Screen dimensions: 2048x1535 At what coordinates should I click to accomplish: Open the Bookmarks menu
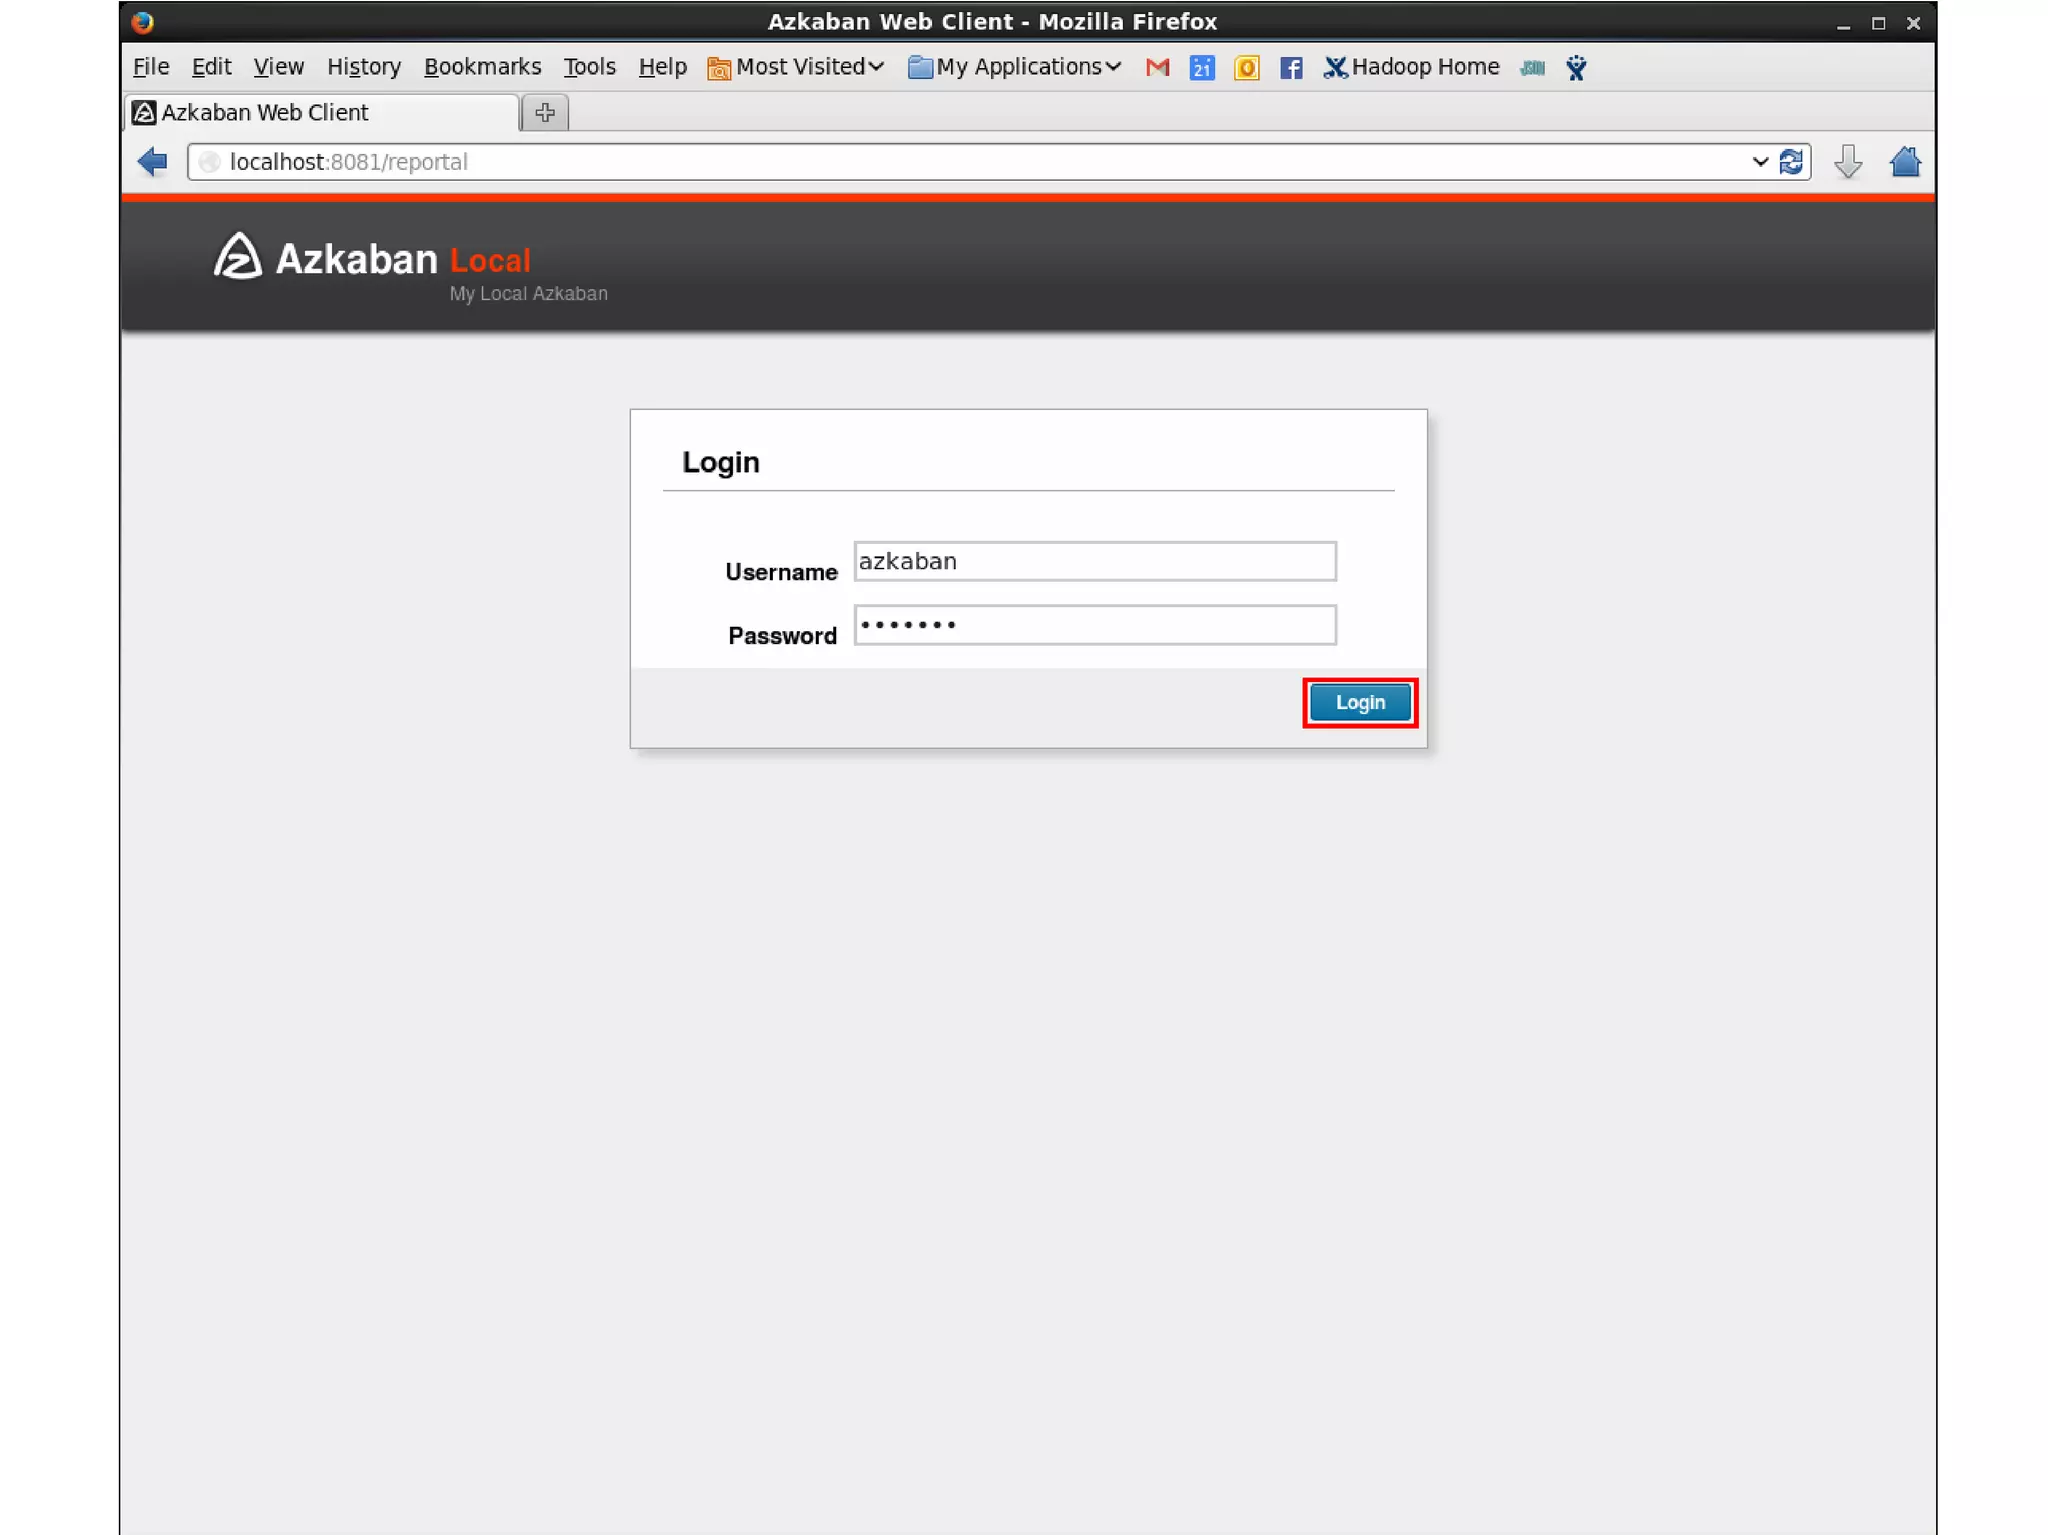pos(482,67)
